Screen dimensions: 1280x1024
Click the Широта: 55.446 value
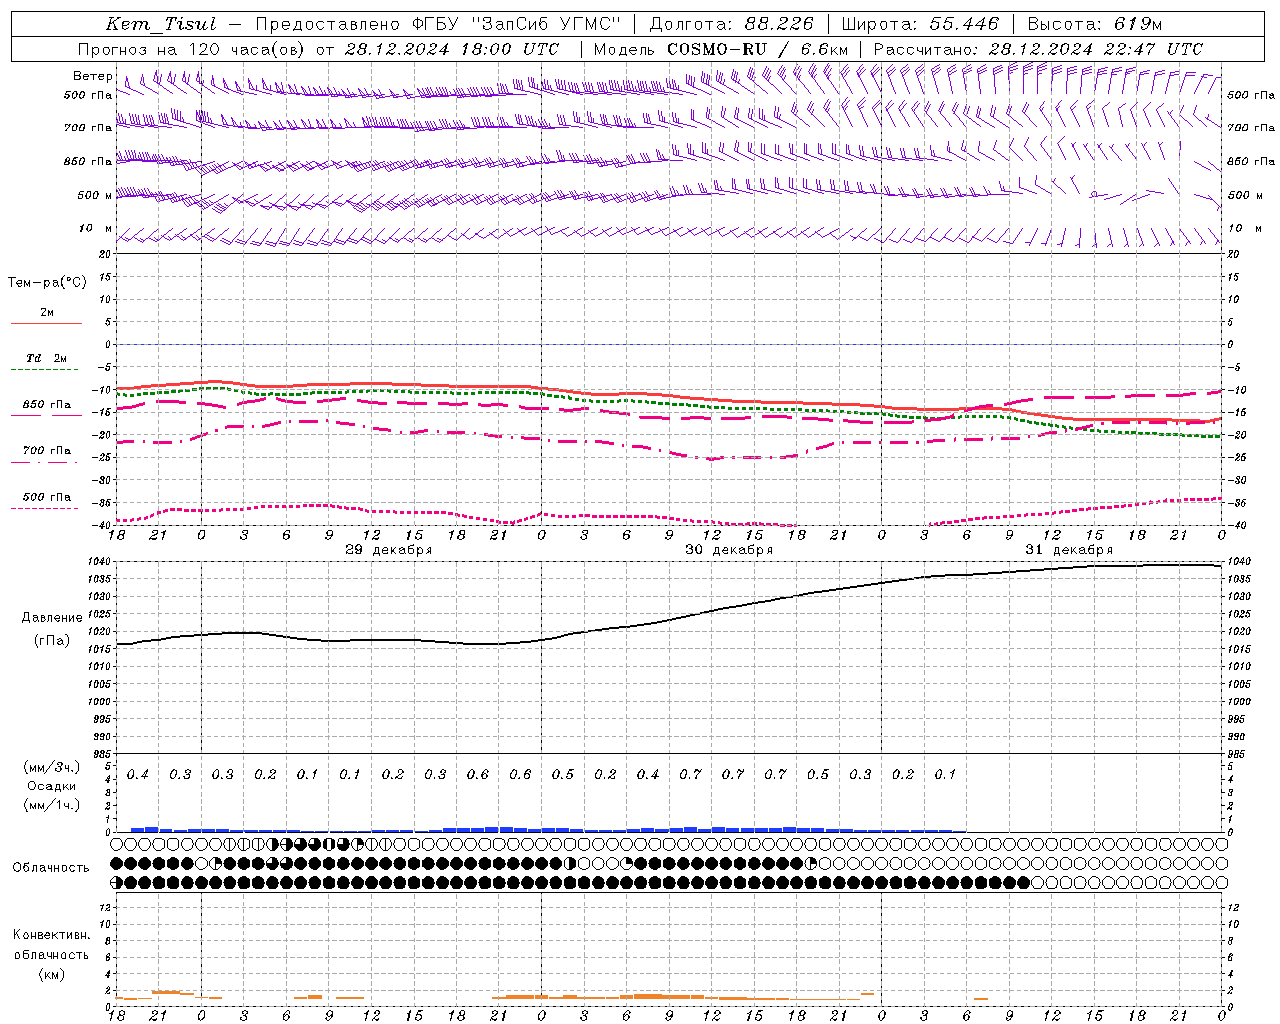[920, 24]
